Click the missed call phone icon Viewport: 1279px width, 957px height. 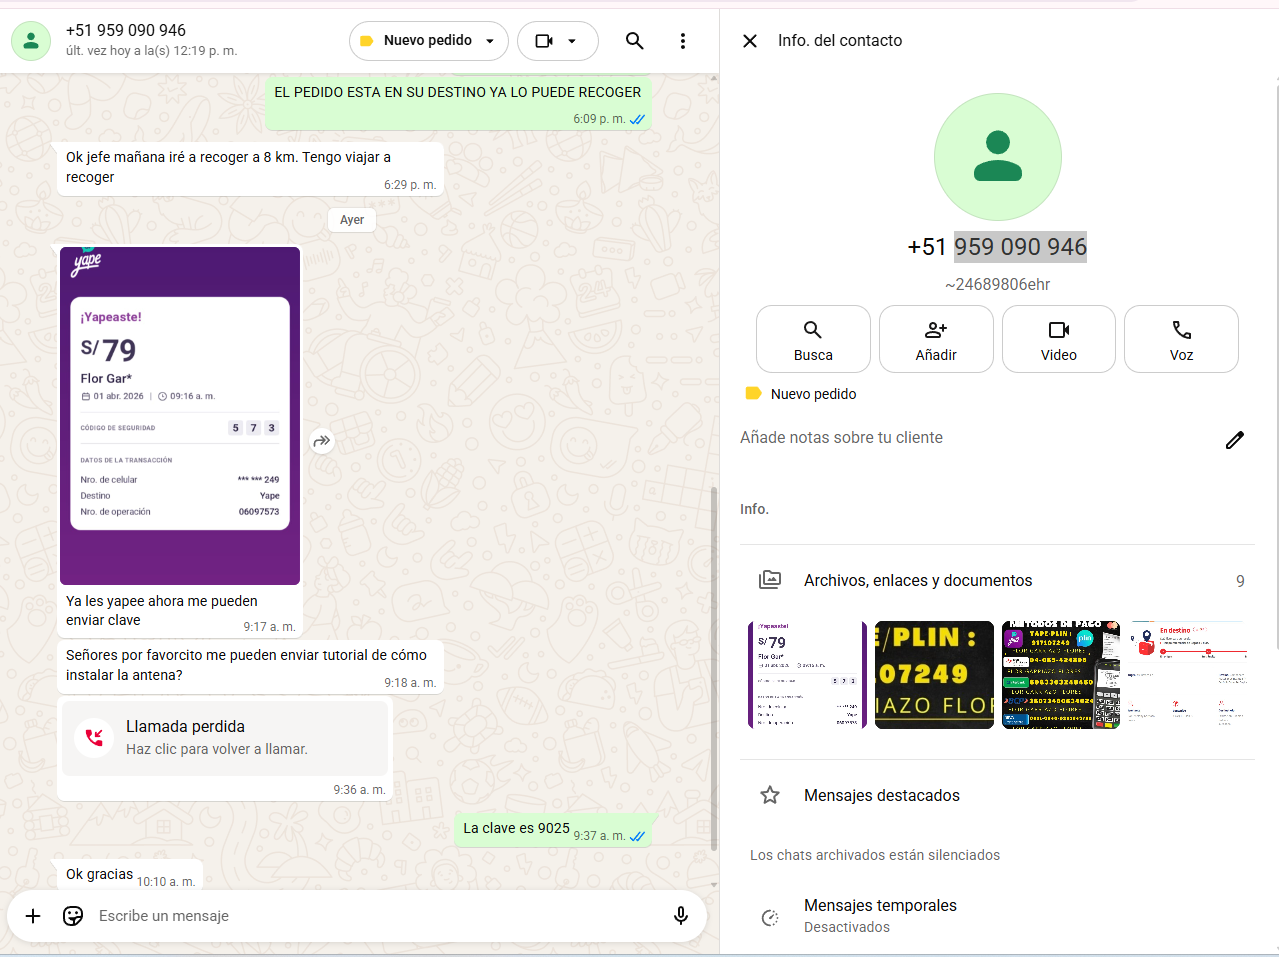[x=94, y=738]
